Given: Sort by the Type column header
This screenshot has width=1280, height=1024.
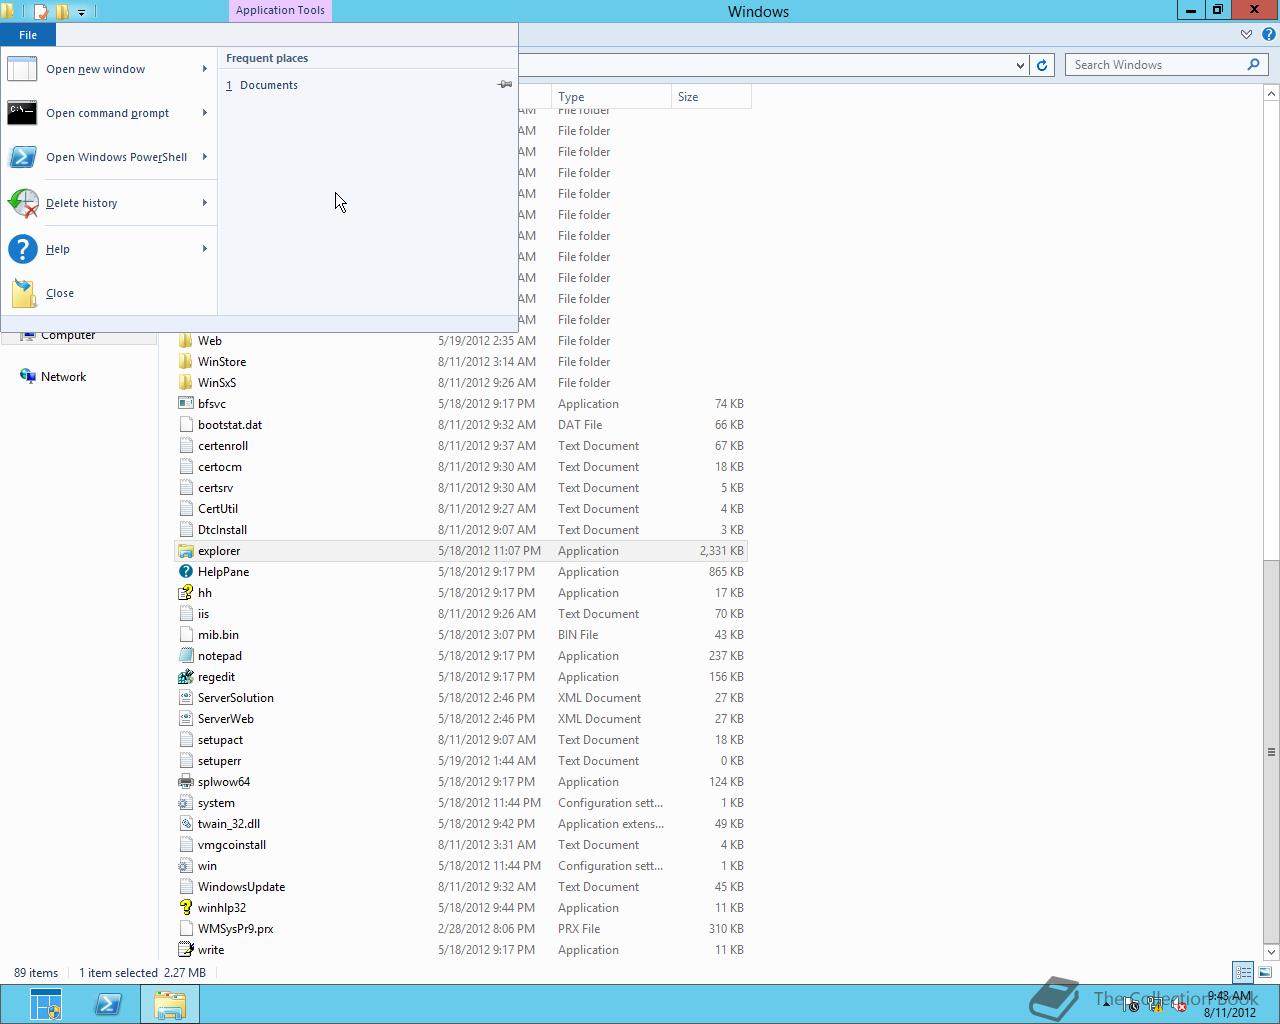Looking at the screenshot, I should point(611,97).
